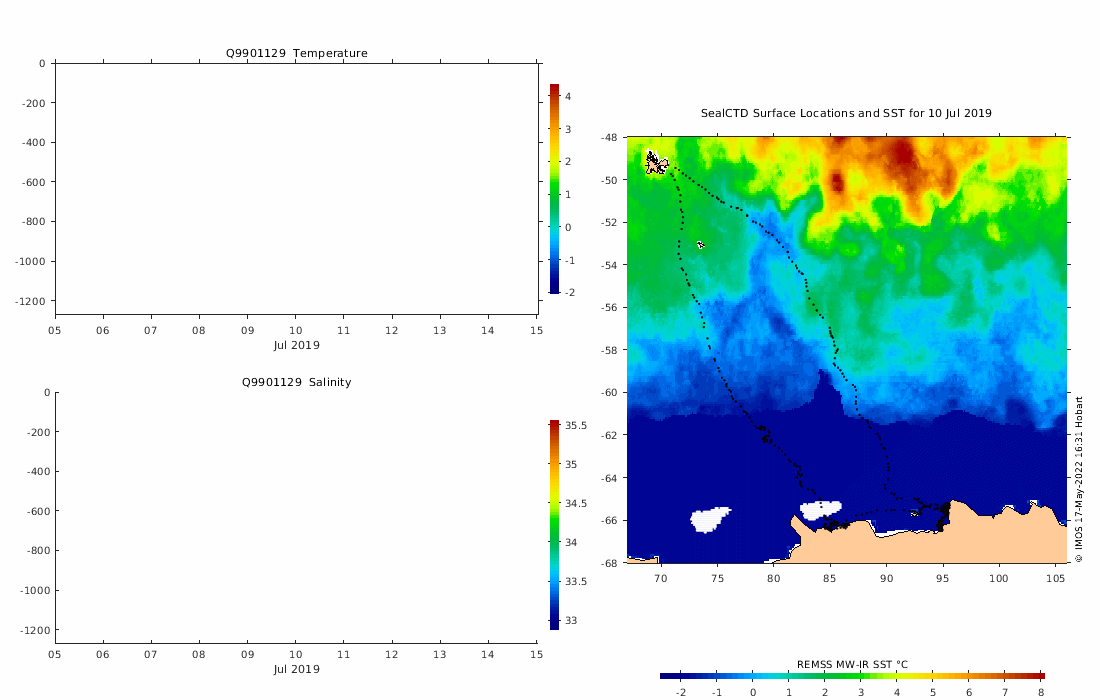Screen dimensions: 1100x700
Task: Click inside the empty Temperature plot area
Action: pos(296,189)
